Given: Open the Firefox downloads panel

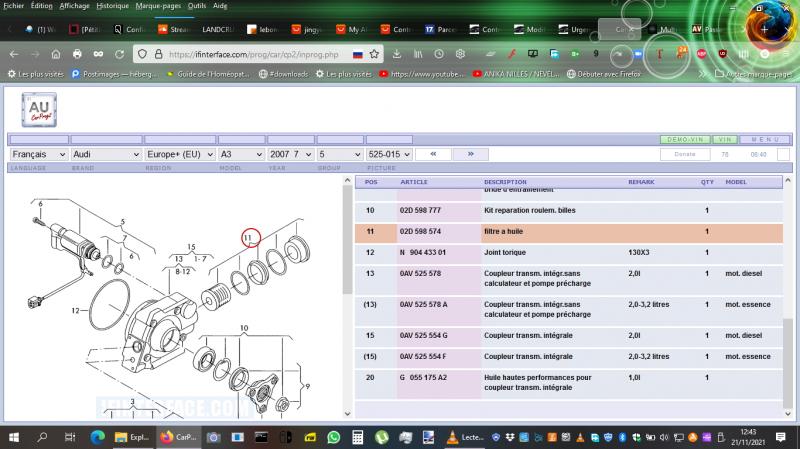Looking at the screenshot, I should coord(396,54).
